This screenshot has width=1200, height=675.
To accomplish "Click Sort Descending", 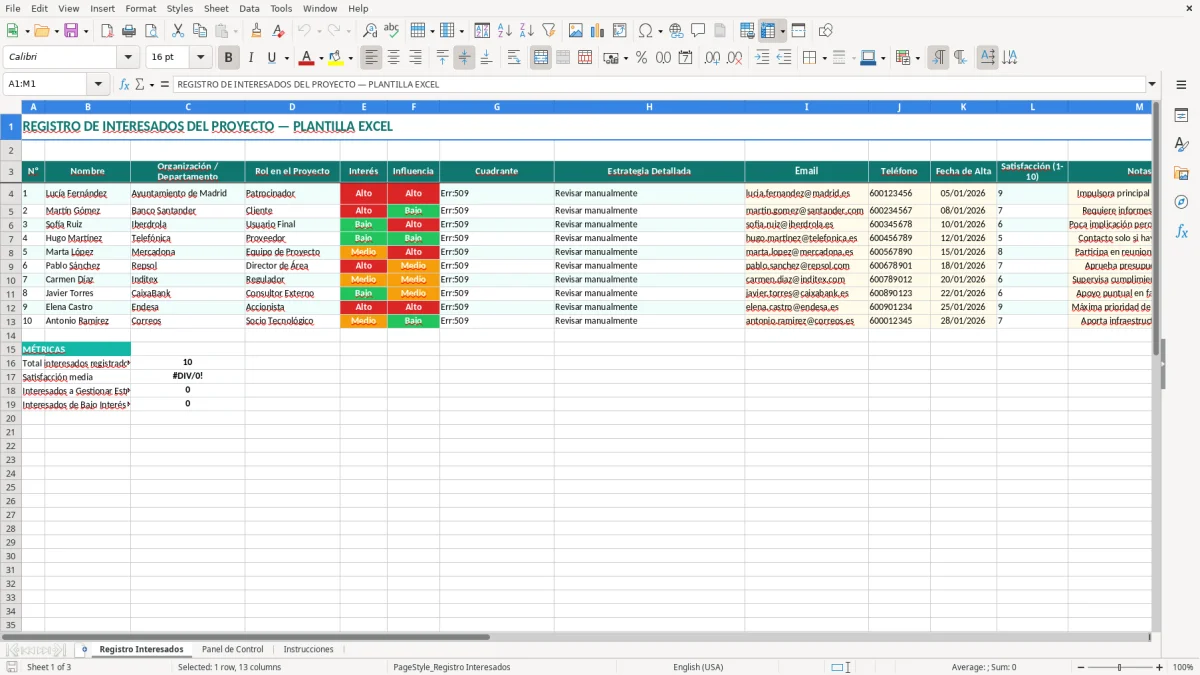I will tap(526, 31).
